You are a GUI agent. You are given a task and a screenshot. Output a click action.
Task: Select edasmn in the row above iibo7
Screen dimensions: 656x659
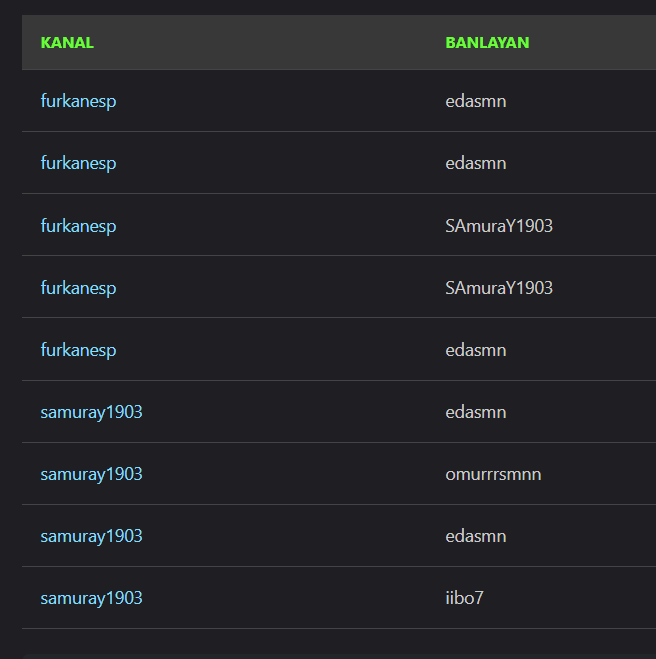[476, 536]
